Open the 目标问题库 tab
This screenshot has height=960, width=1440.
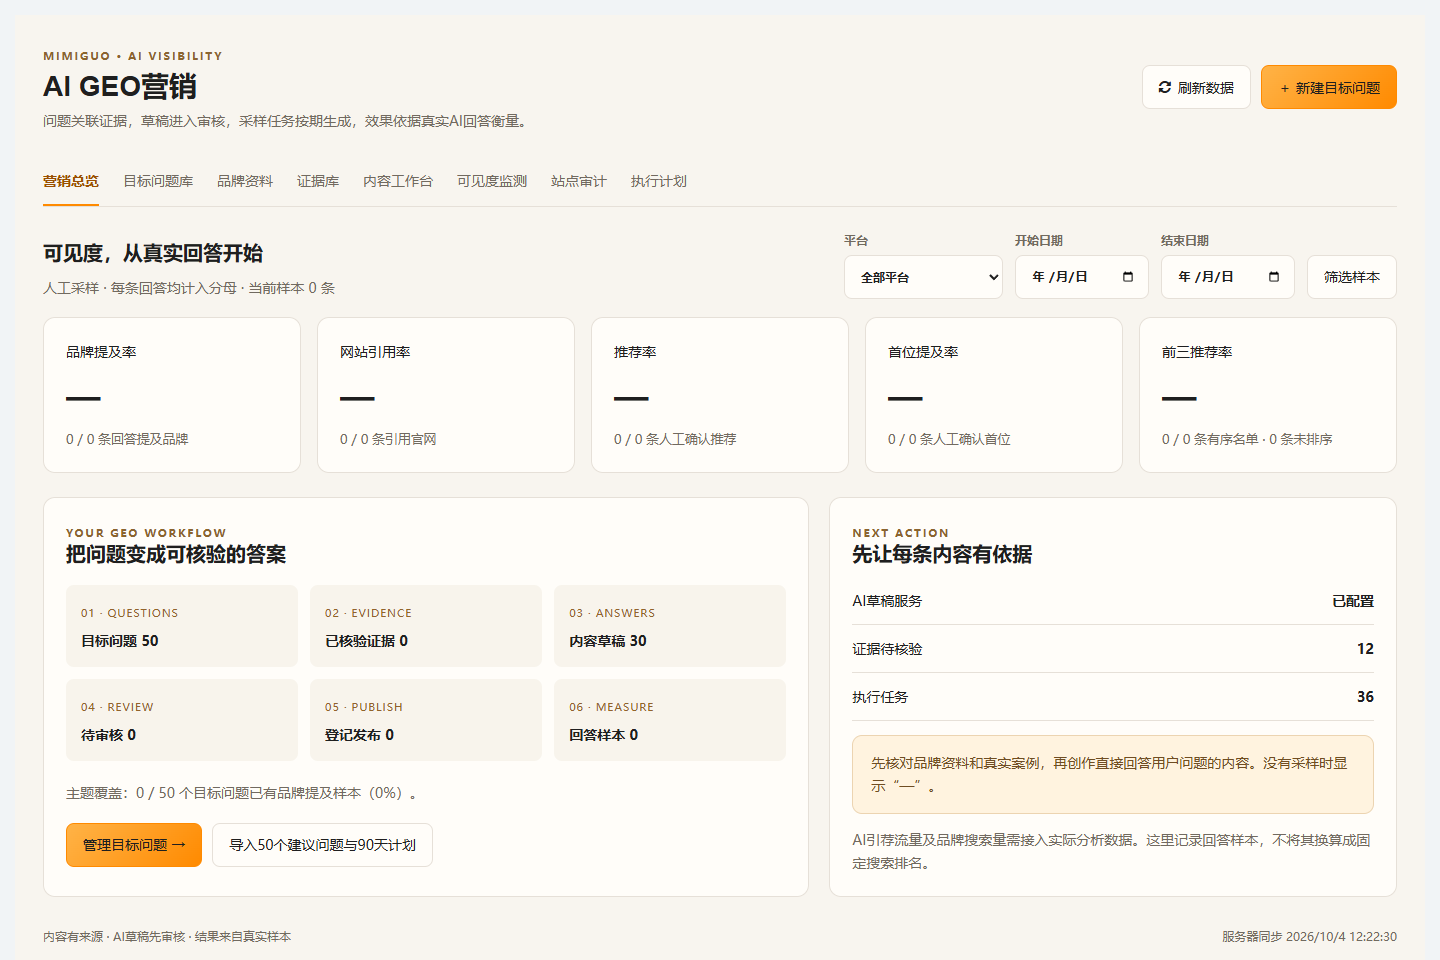click(x=158, y=181)
